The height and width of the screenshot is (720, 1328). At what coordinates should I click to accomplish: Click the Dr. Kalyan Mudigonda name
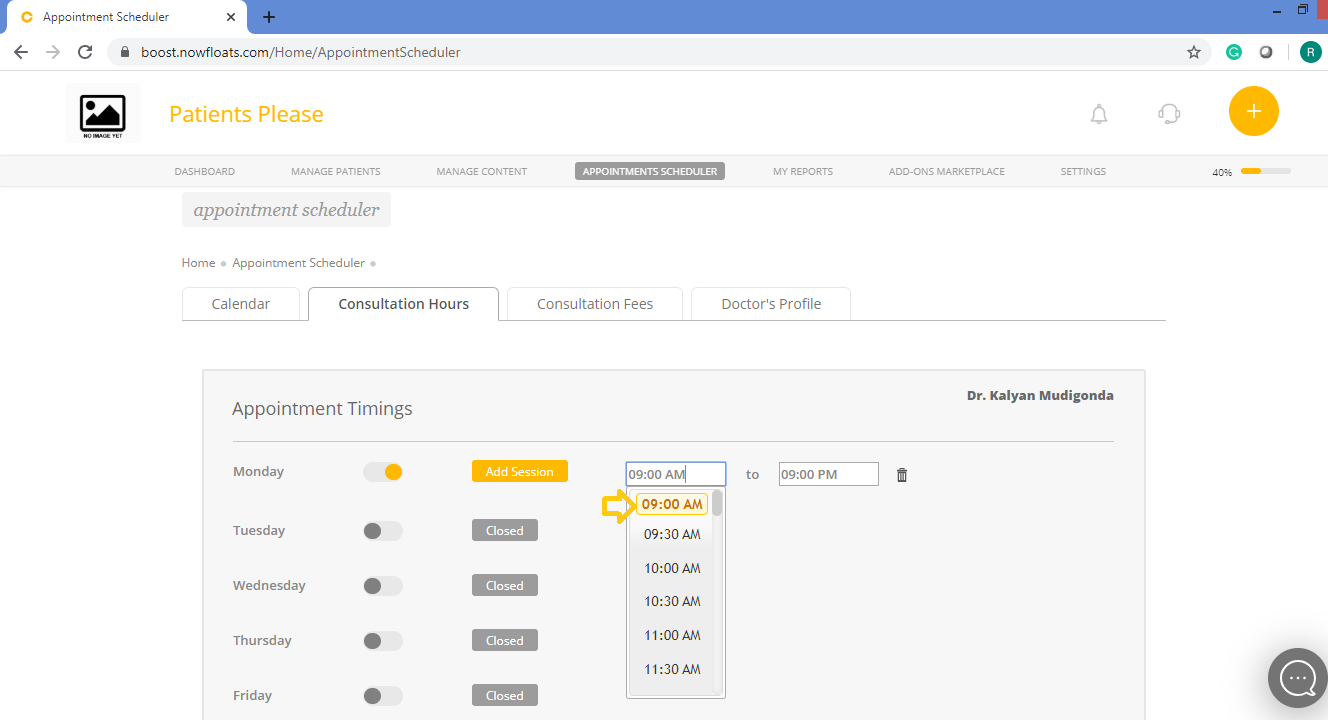(1040, 395)
